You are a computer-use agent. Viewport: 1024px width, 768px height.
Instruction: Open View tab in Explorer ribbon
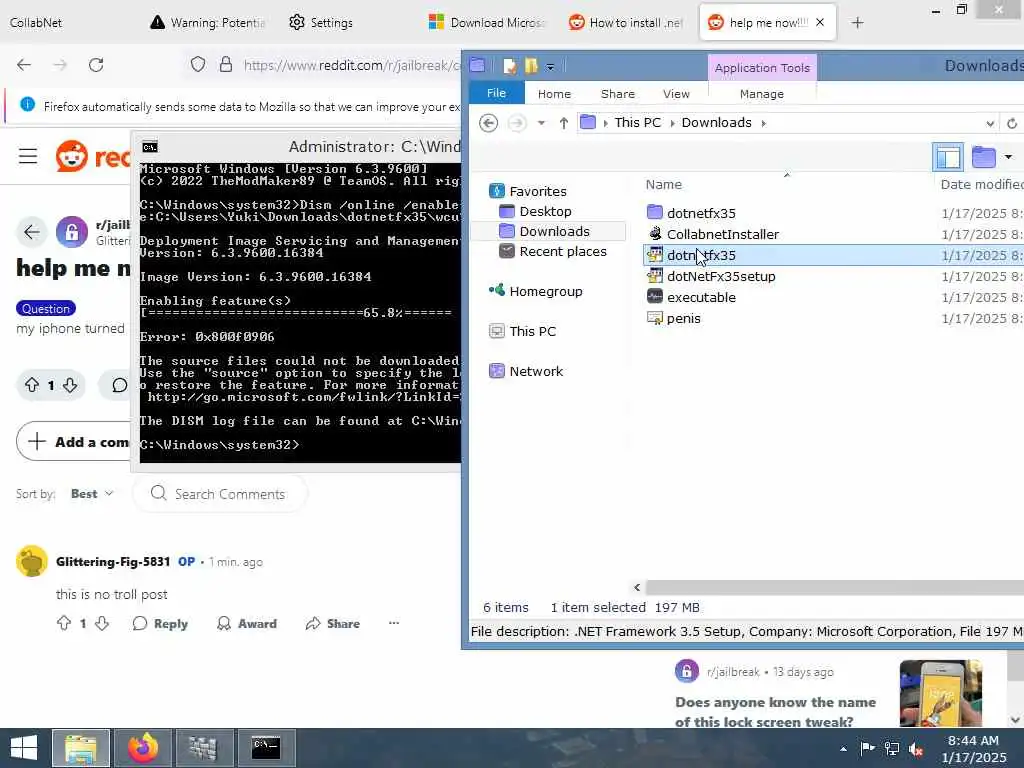point(676,94)
